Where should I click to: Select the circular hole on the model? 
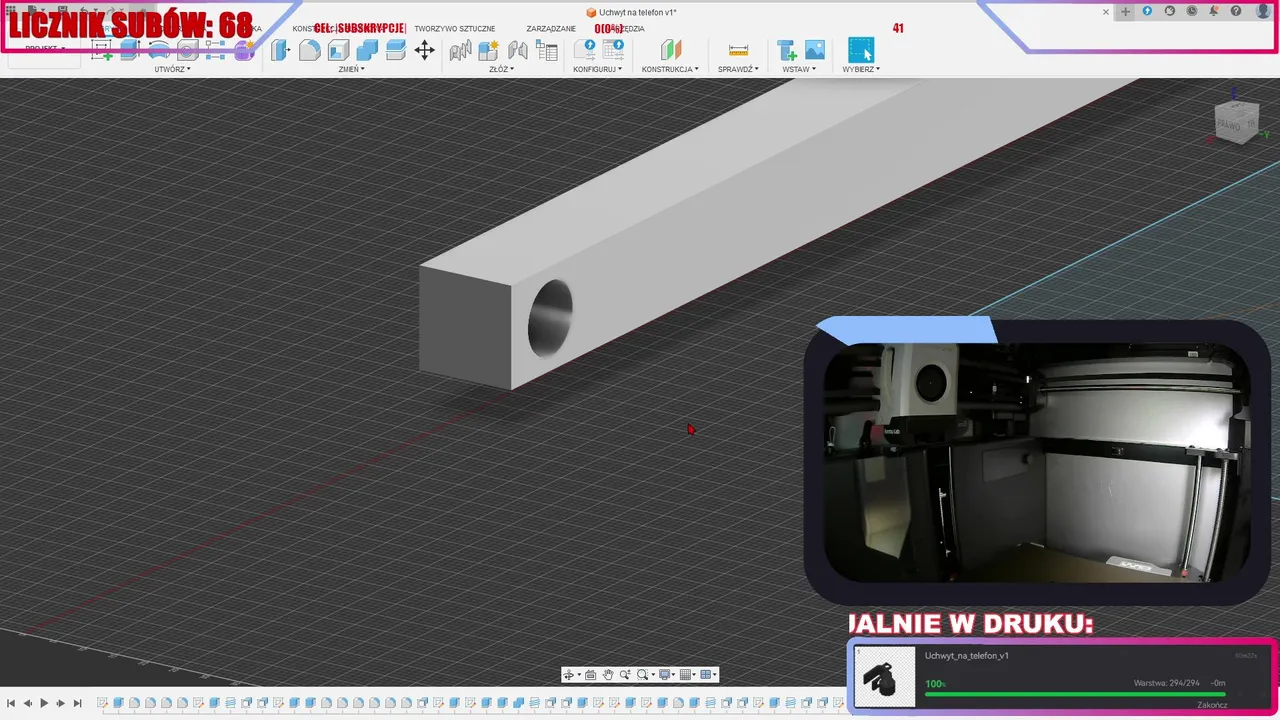point(550,318)
